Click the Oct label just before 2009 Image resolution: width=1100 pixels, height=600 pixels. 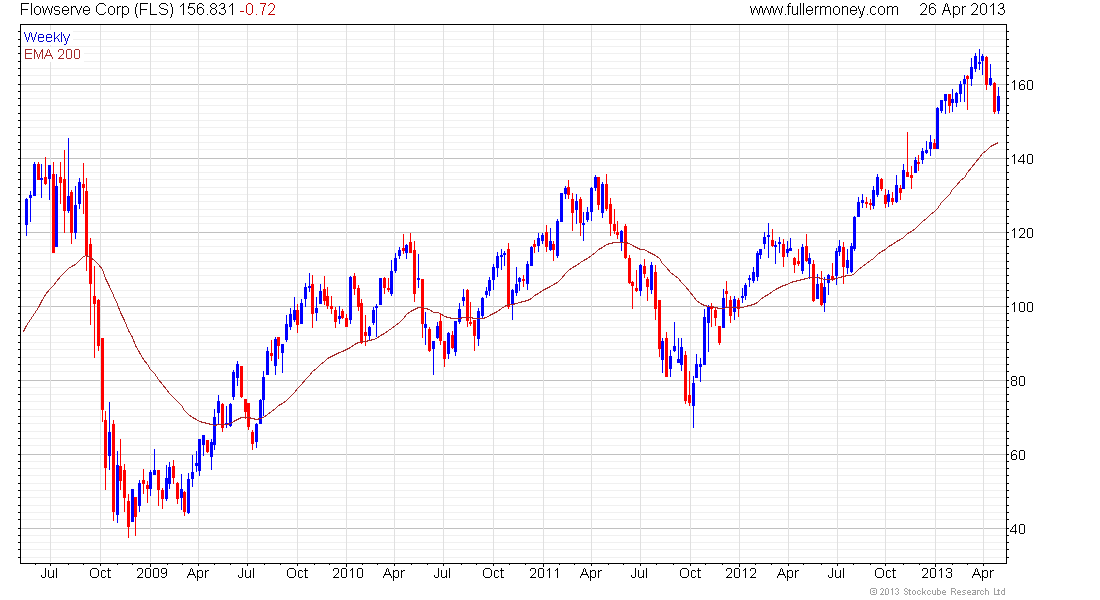tap(100, 573)
